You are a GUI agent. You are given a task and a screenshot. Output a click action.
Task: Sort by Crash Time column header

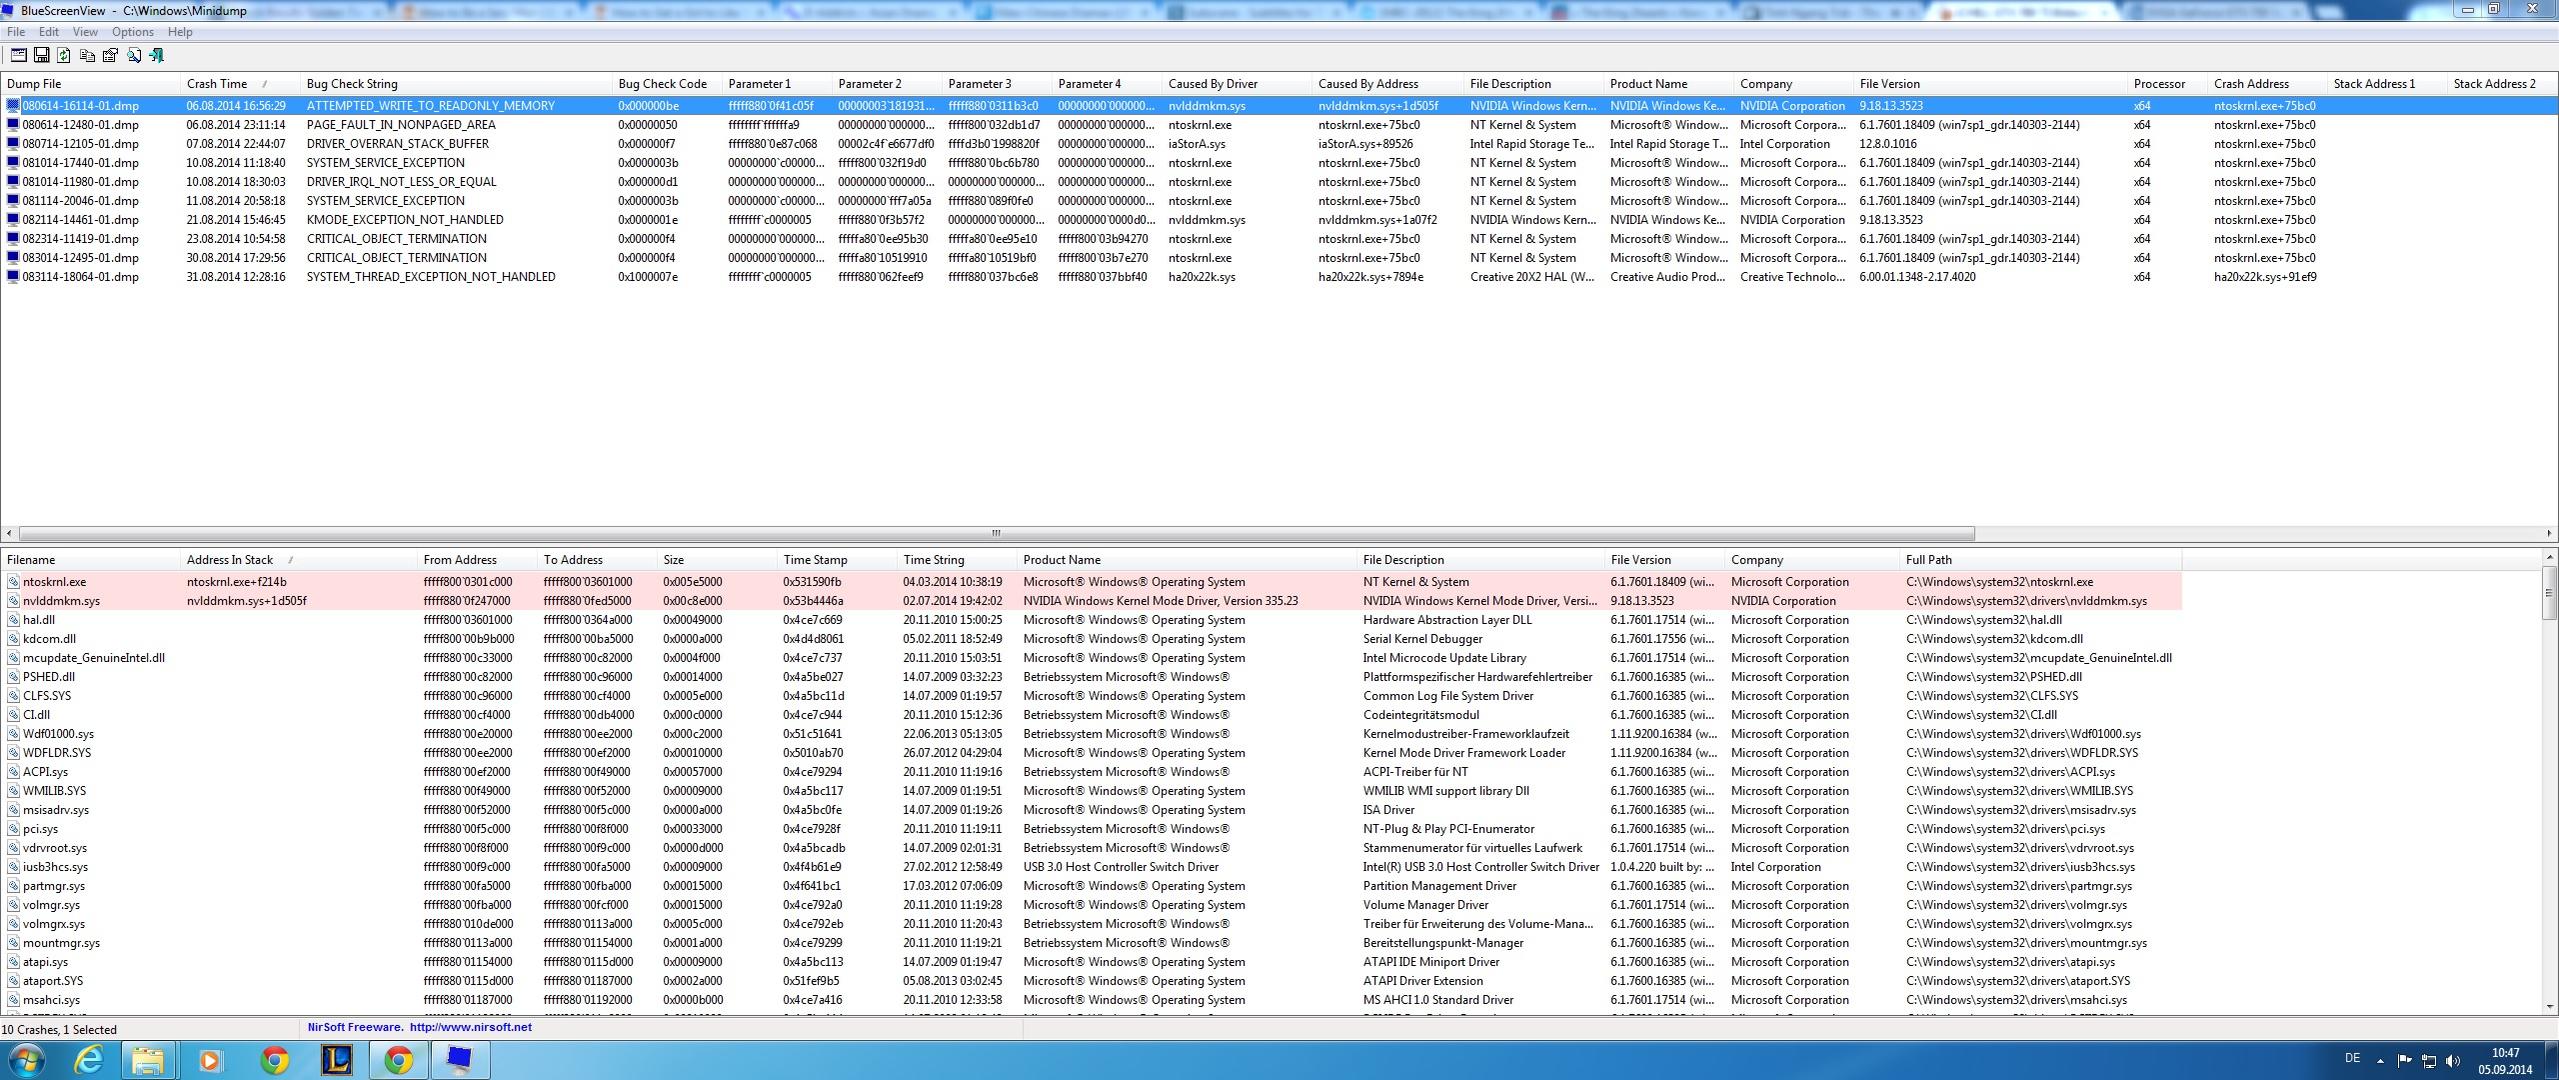(217, 84)
